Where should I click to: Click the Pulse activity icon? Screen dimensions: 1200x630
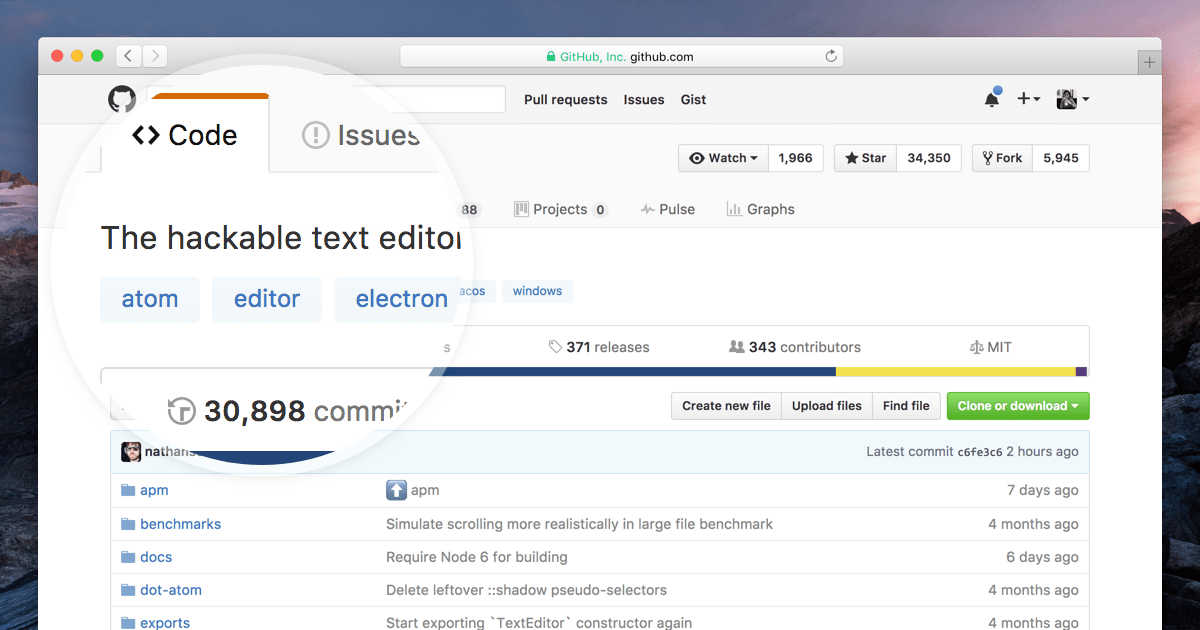pos(646,208)
